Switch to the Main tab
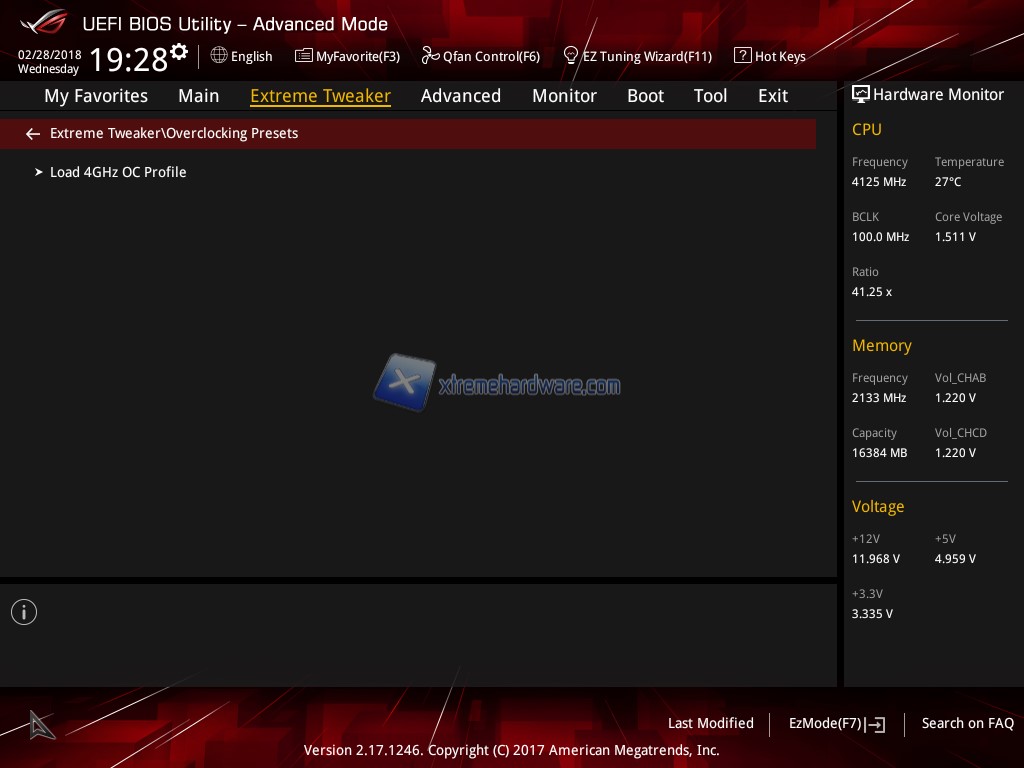The image size is (1024, 768). pyautogui.click(x=198, y=96)
